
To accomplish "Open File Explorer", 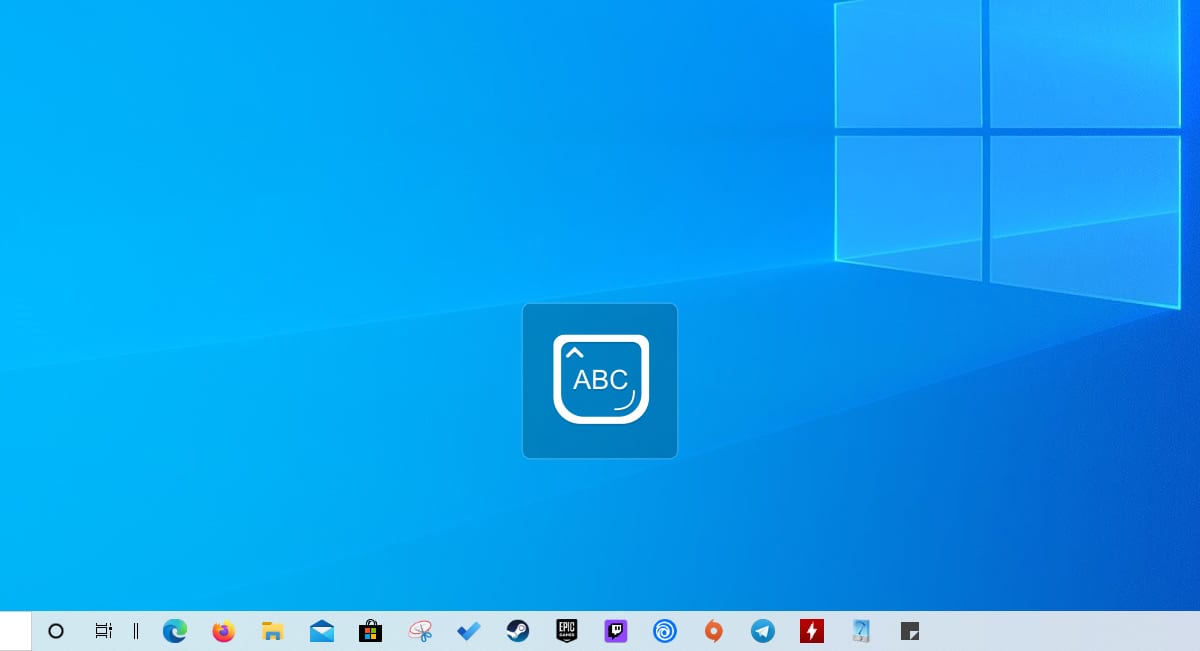I will click(x=271, y=631).
